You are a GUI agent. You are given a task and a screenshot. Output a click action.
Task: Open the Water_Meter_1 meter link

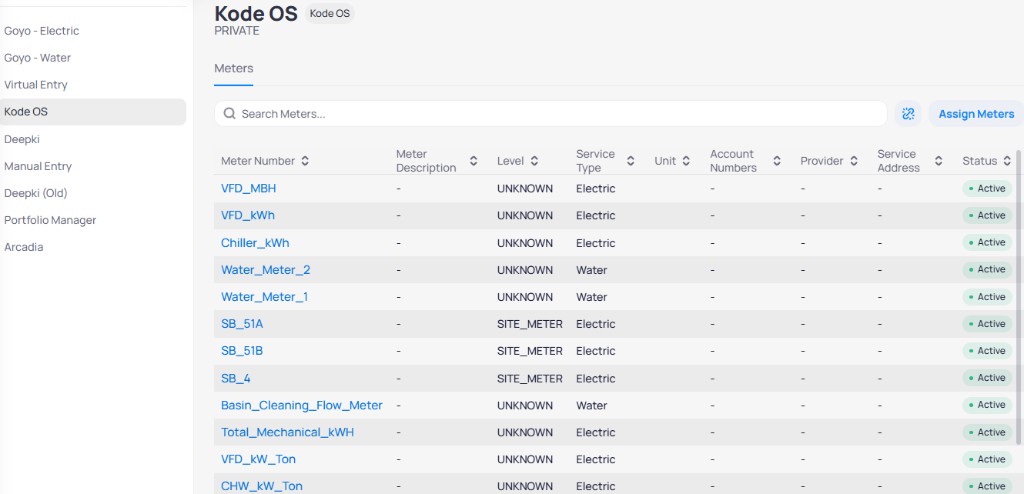[x=264, y=297]
